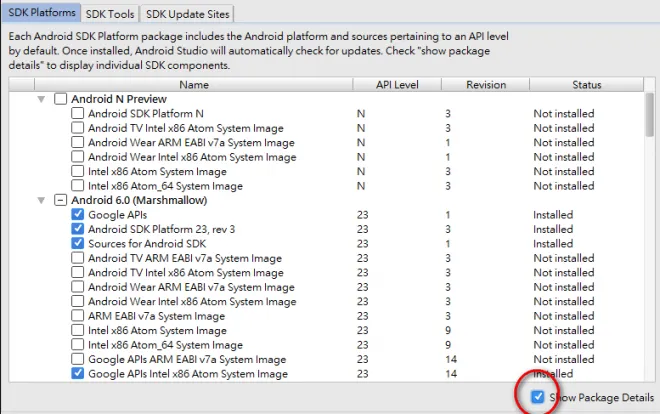Check the Android N Preview group checkbox

[60, 99]
